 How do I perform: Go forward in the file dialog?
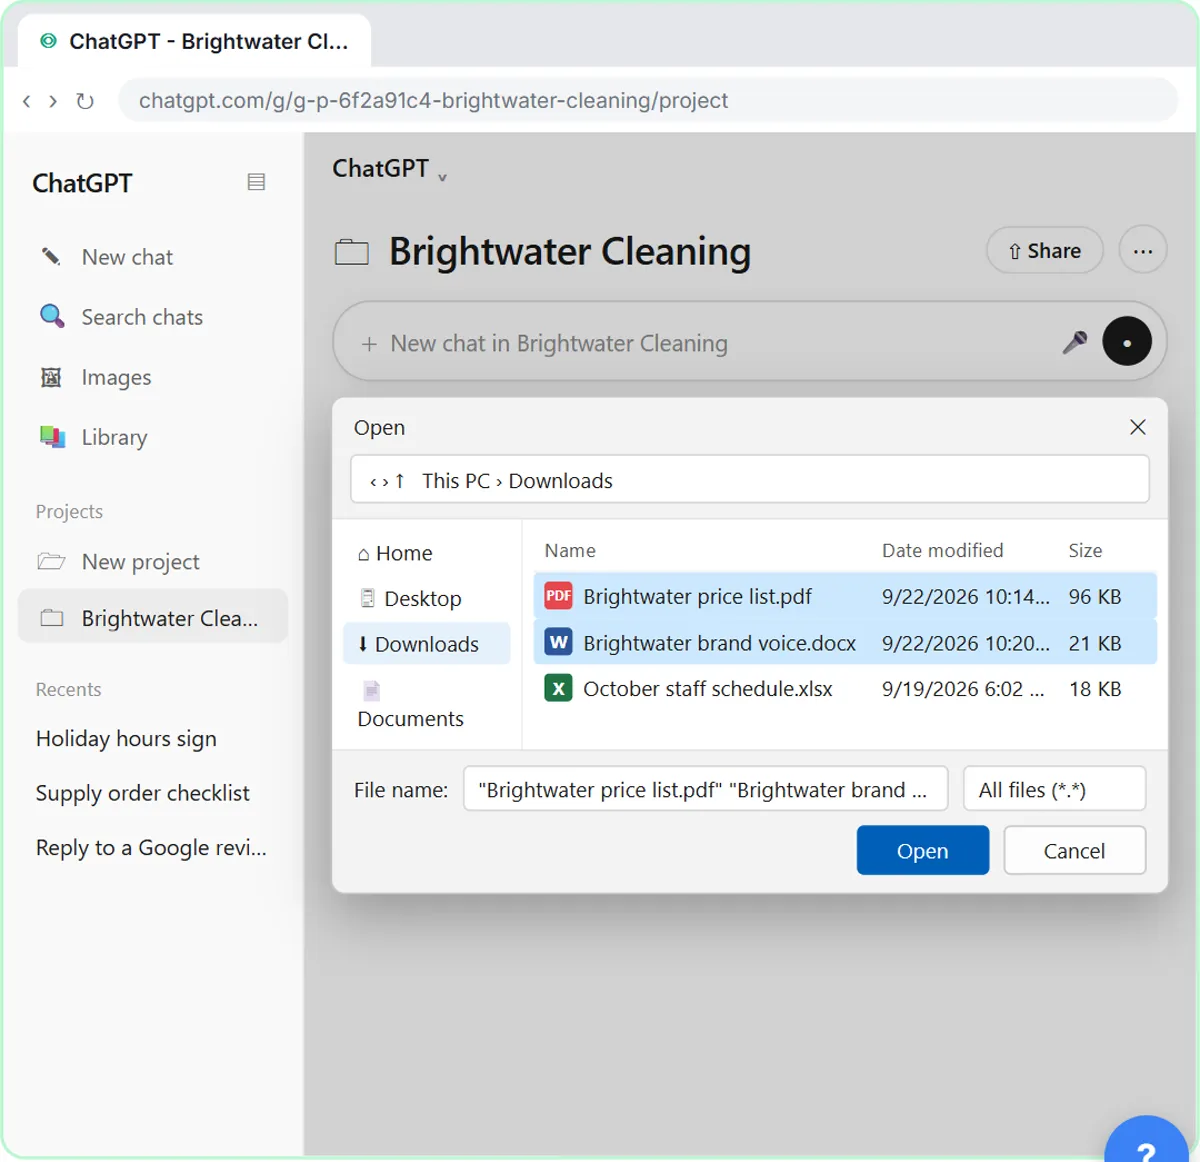tap(385, 482)
